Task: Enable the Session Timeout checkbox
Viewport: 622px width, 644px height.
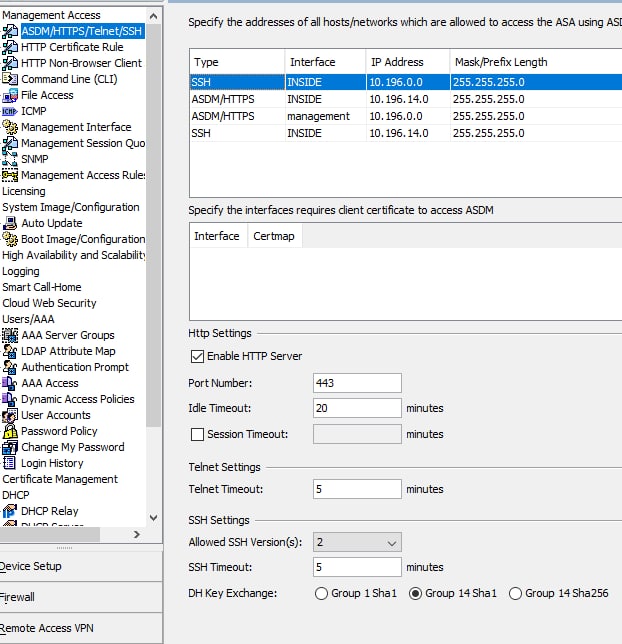Action: click(197, 434)
